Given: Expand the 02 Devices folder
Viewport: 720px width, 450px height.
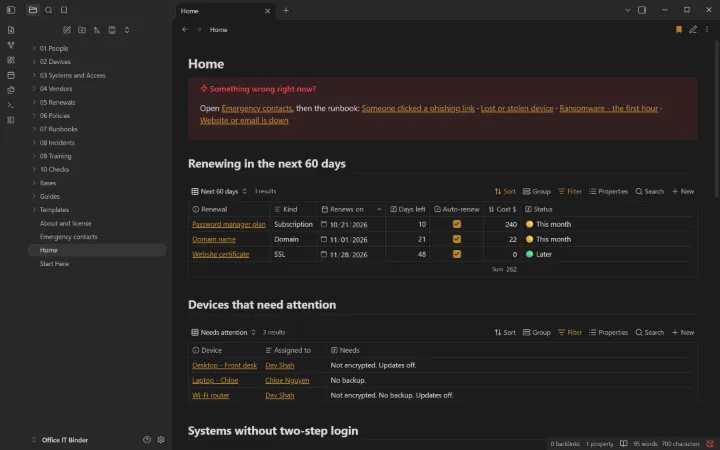Looking at the screenshot, I should click(55, 62).
